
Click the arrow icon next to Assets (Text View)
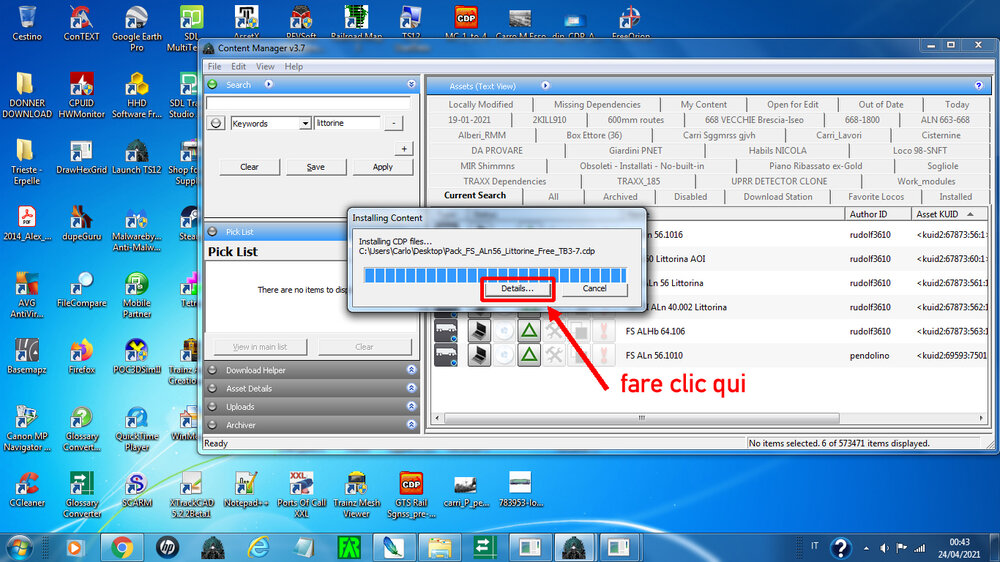coord(545,85)
